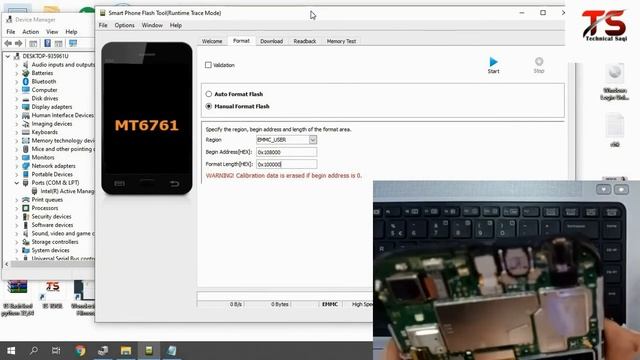The height and width of the screenshot is (360, 640).
Task: Expand Audio inputs and outputs node
Action: tap(17, 65)
